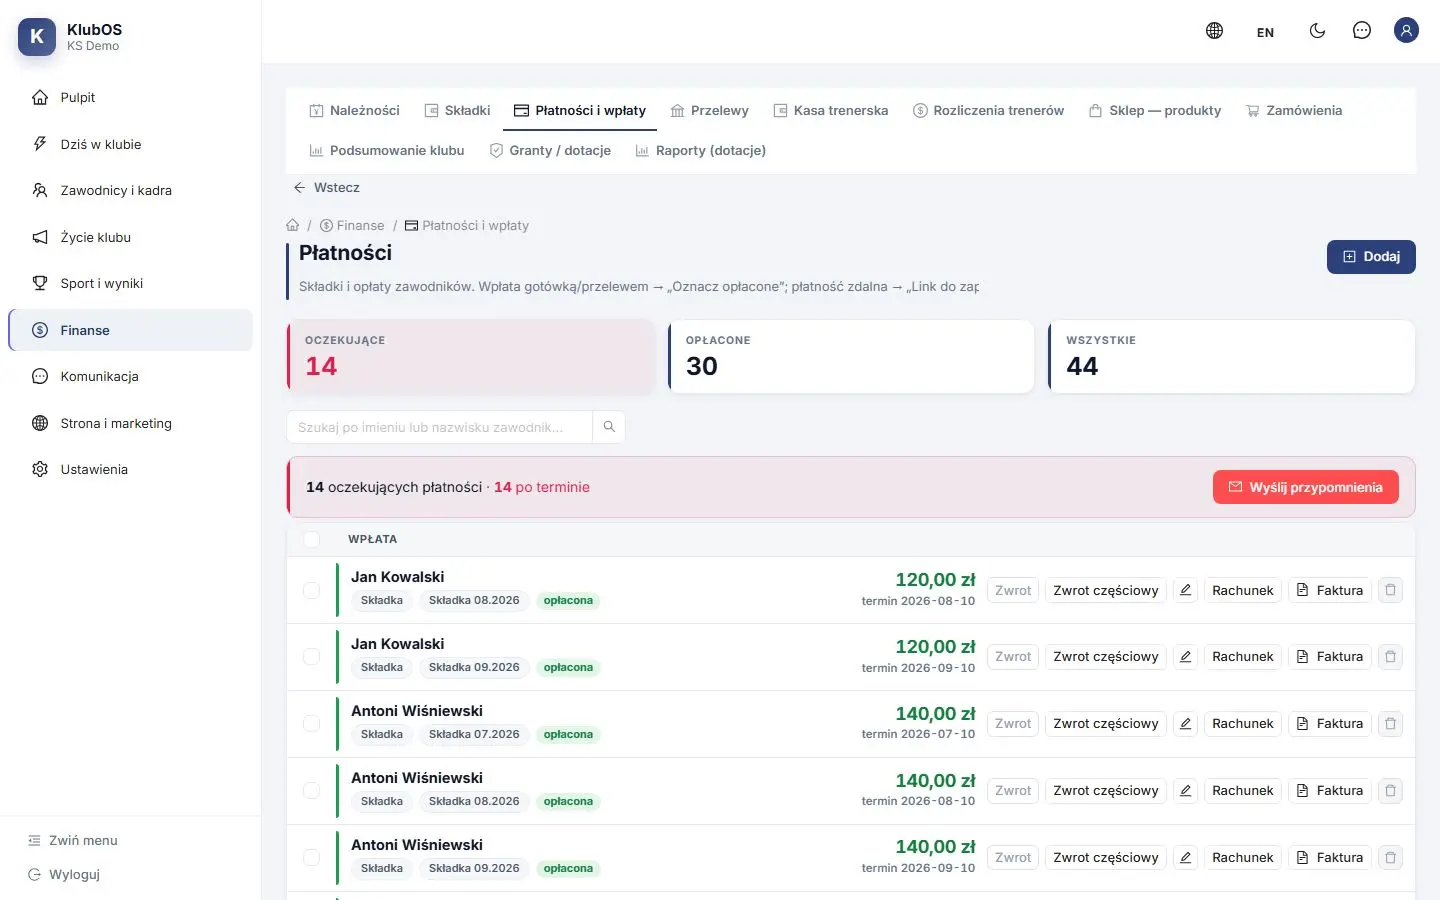This screenshot has width=1440, height=900.
Task: Click the home icon in breadcrumb
Action: coord(293,225)
